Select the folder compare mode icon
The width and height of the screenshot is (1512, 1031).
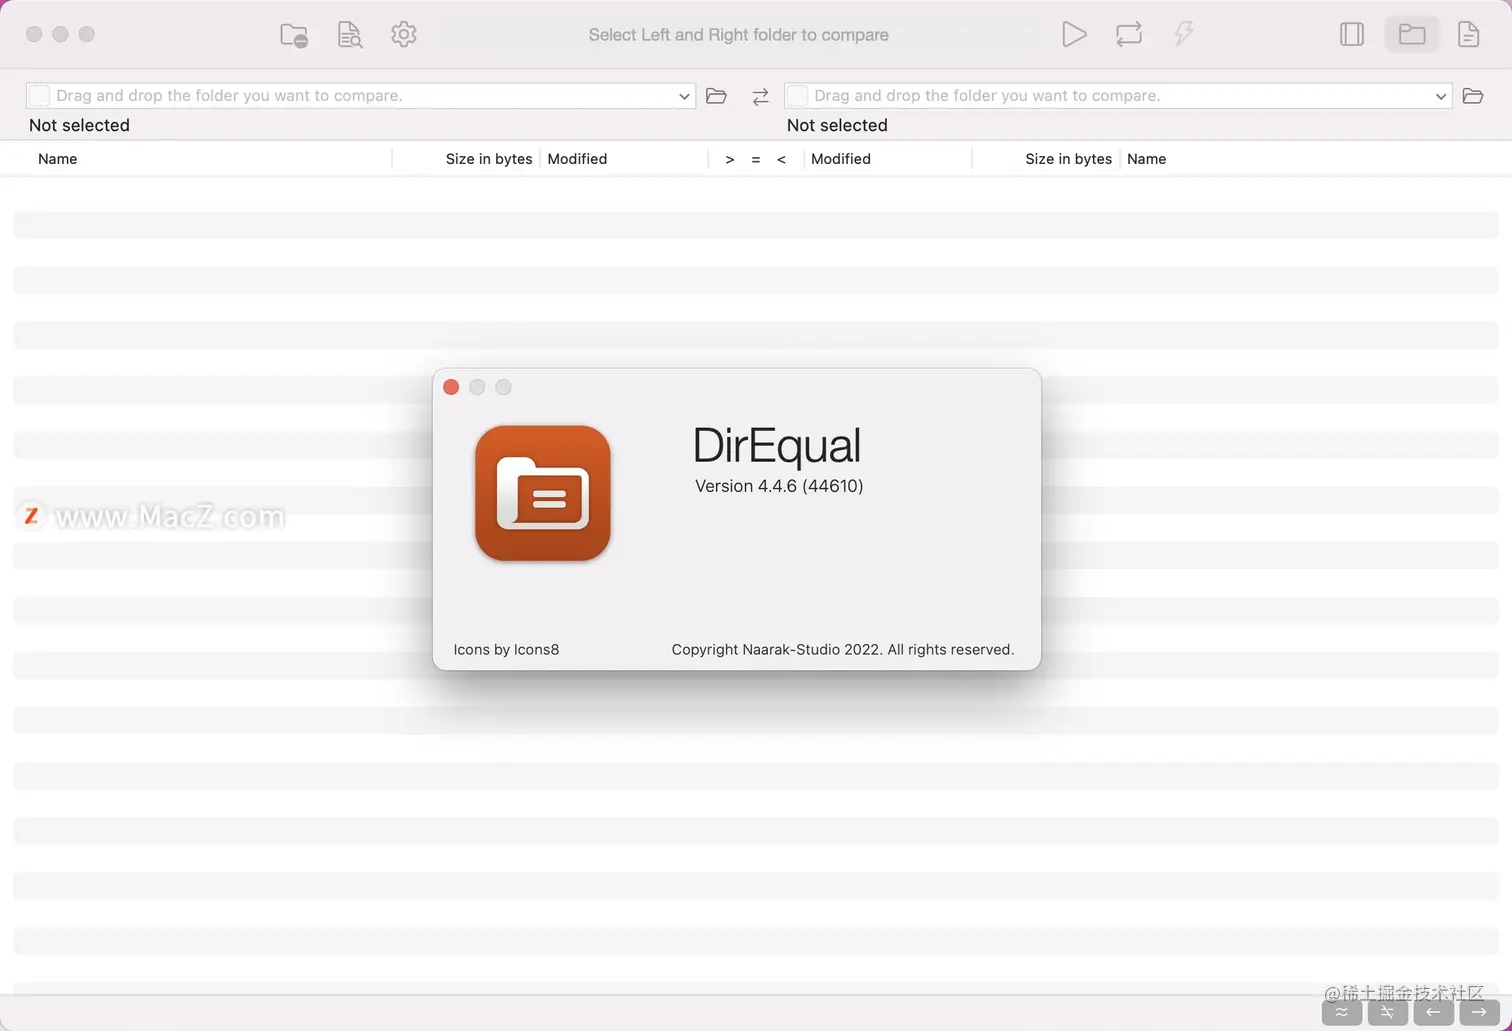[x=1412, y=34]
